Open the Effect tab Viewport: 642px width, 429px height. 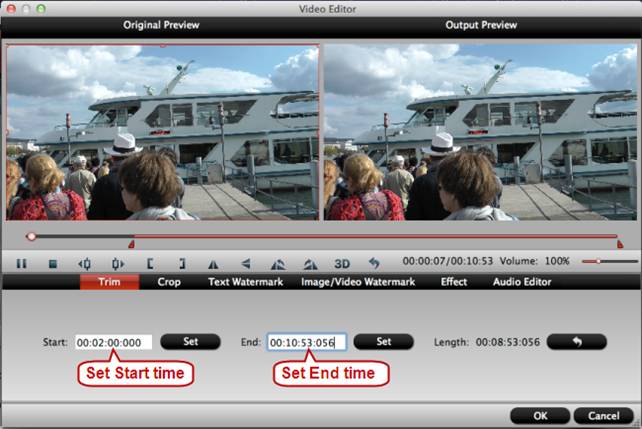tap(454, 282)
